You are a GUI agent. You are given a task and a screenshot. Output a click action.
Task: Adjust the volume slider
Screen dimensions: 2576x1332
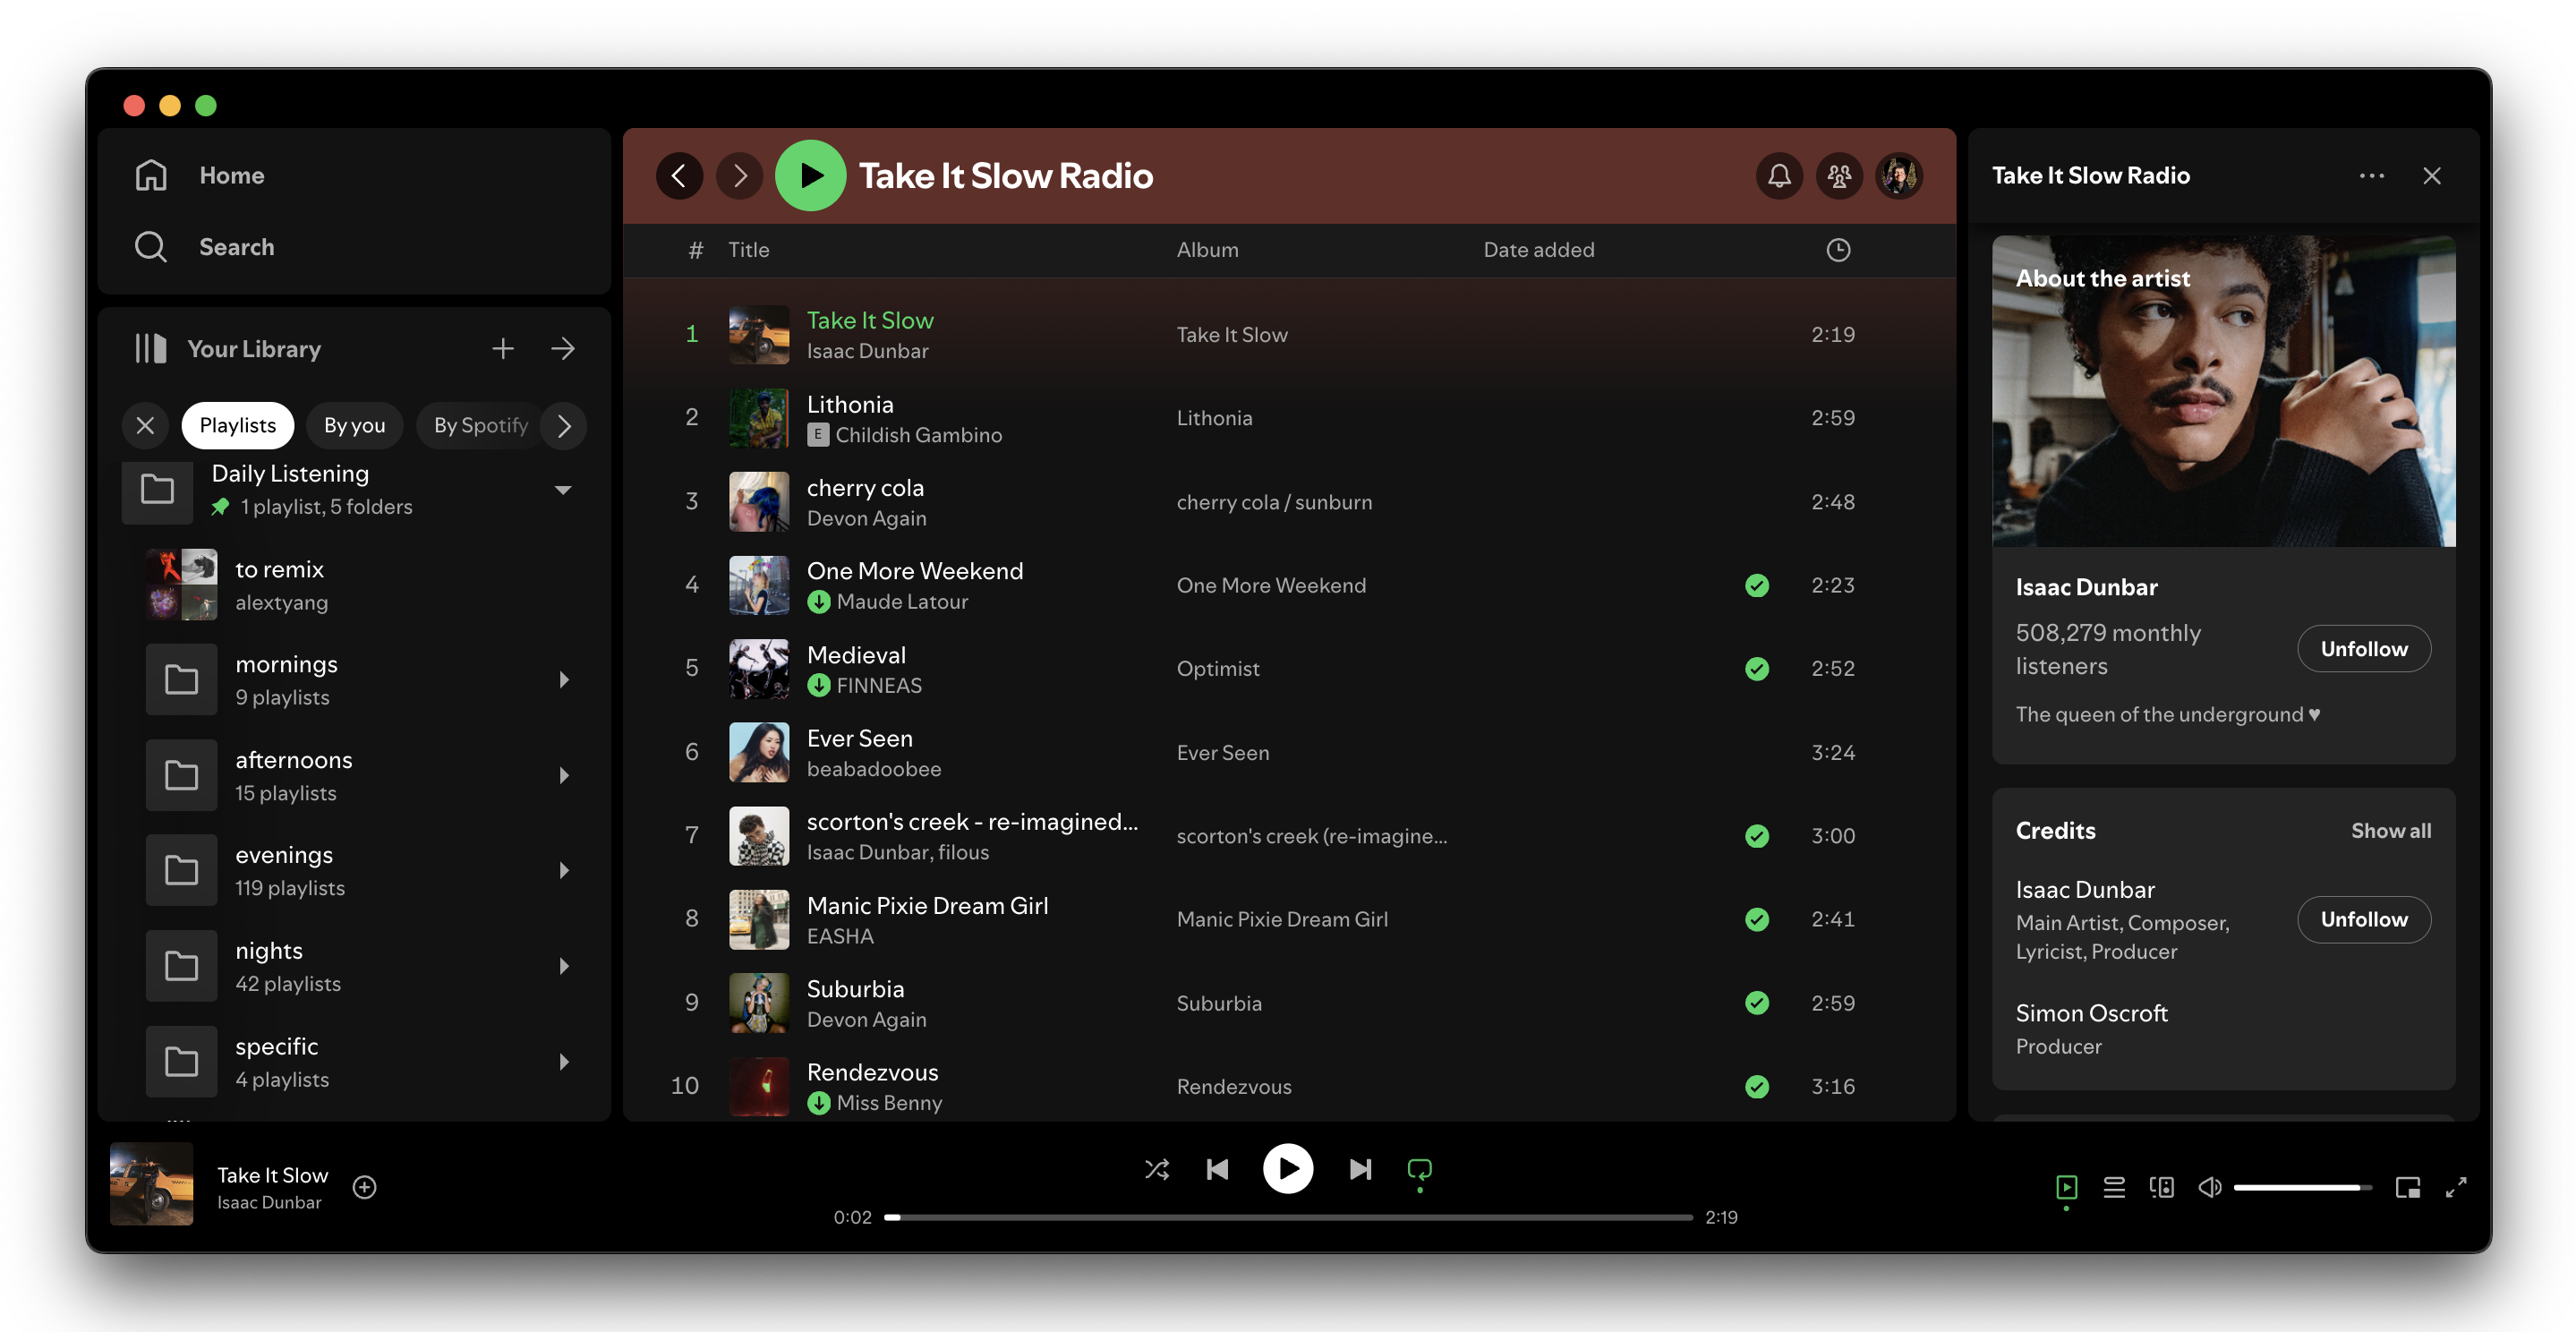coord(2300,1187)
